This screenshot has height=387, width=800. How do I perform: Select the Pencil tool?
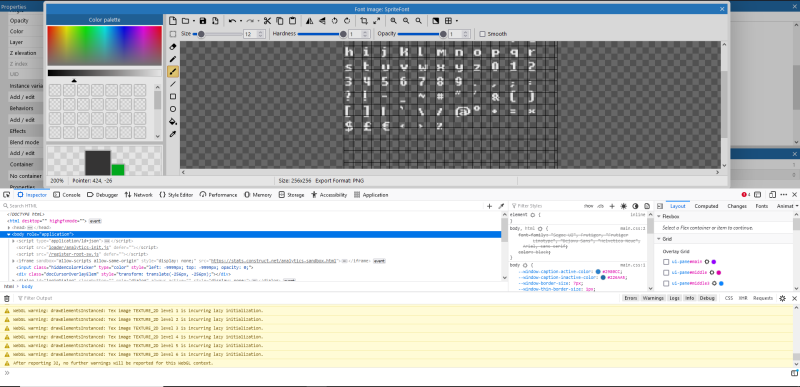[x=173, y=59]
